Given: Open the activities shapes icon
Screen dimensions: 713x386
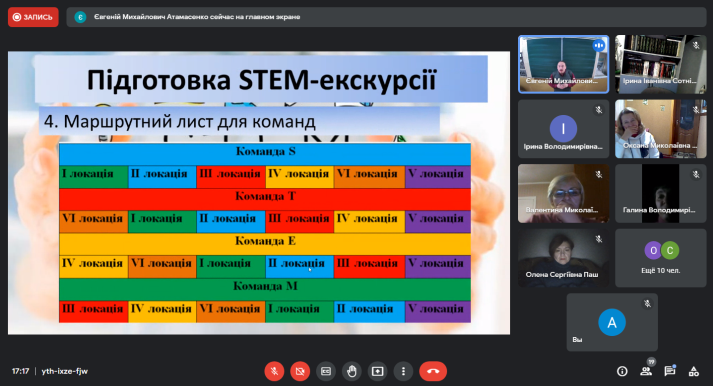Looking at the screenshot, I should 693,371.
